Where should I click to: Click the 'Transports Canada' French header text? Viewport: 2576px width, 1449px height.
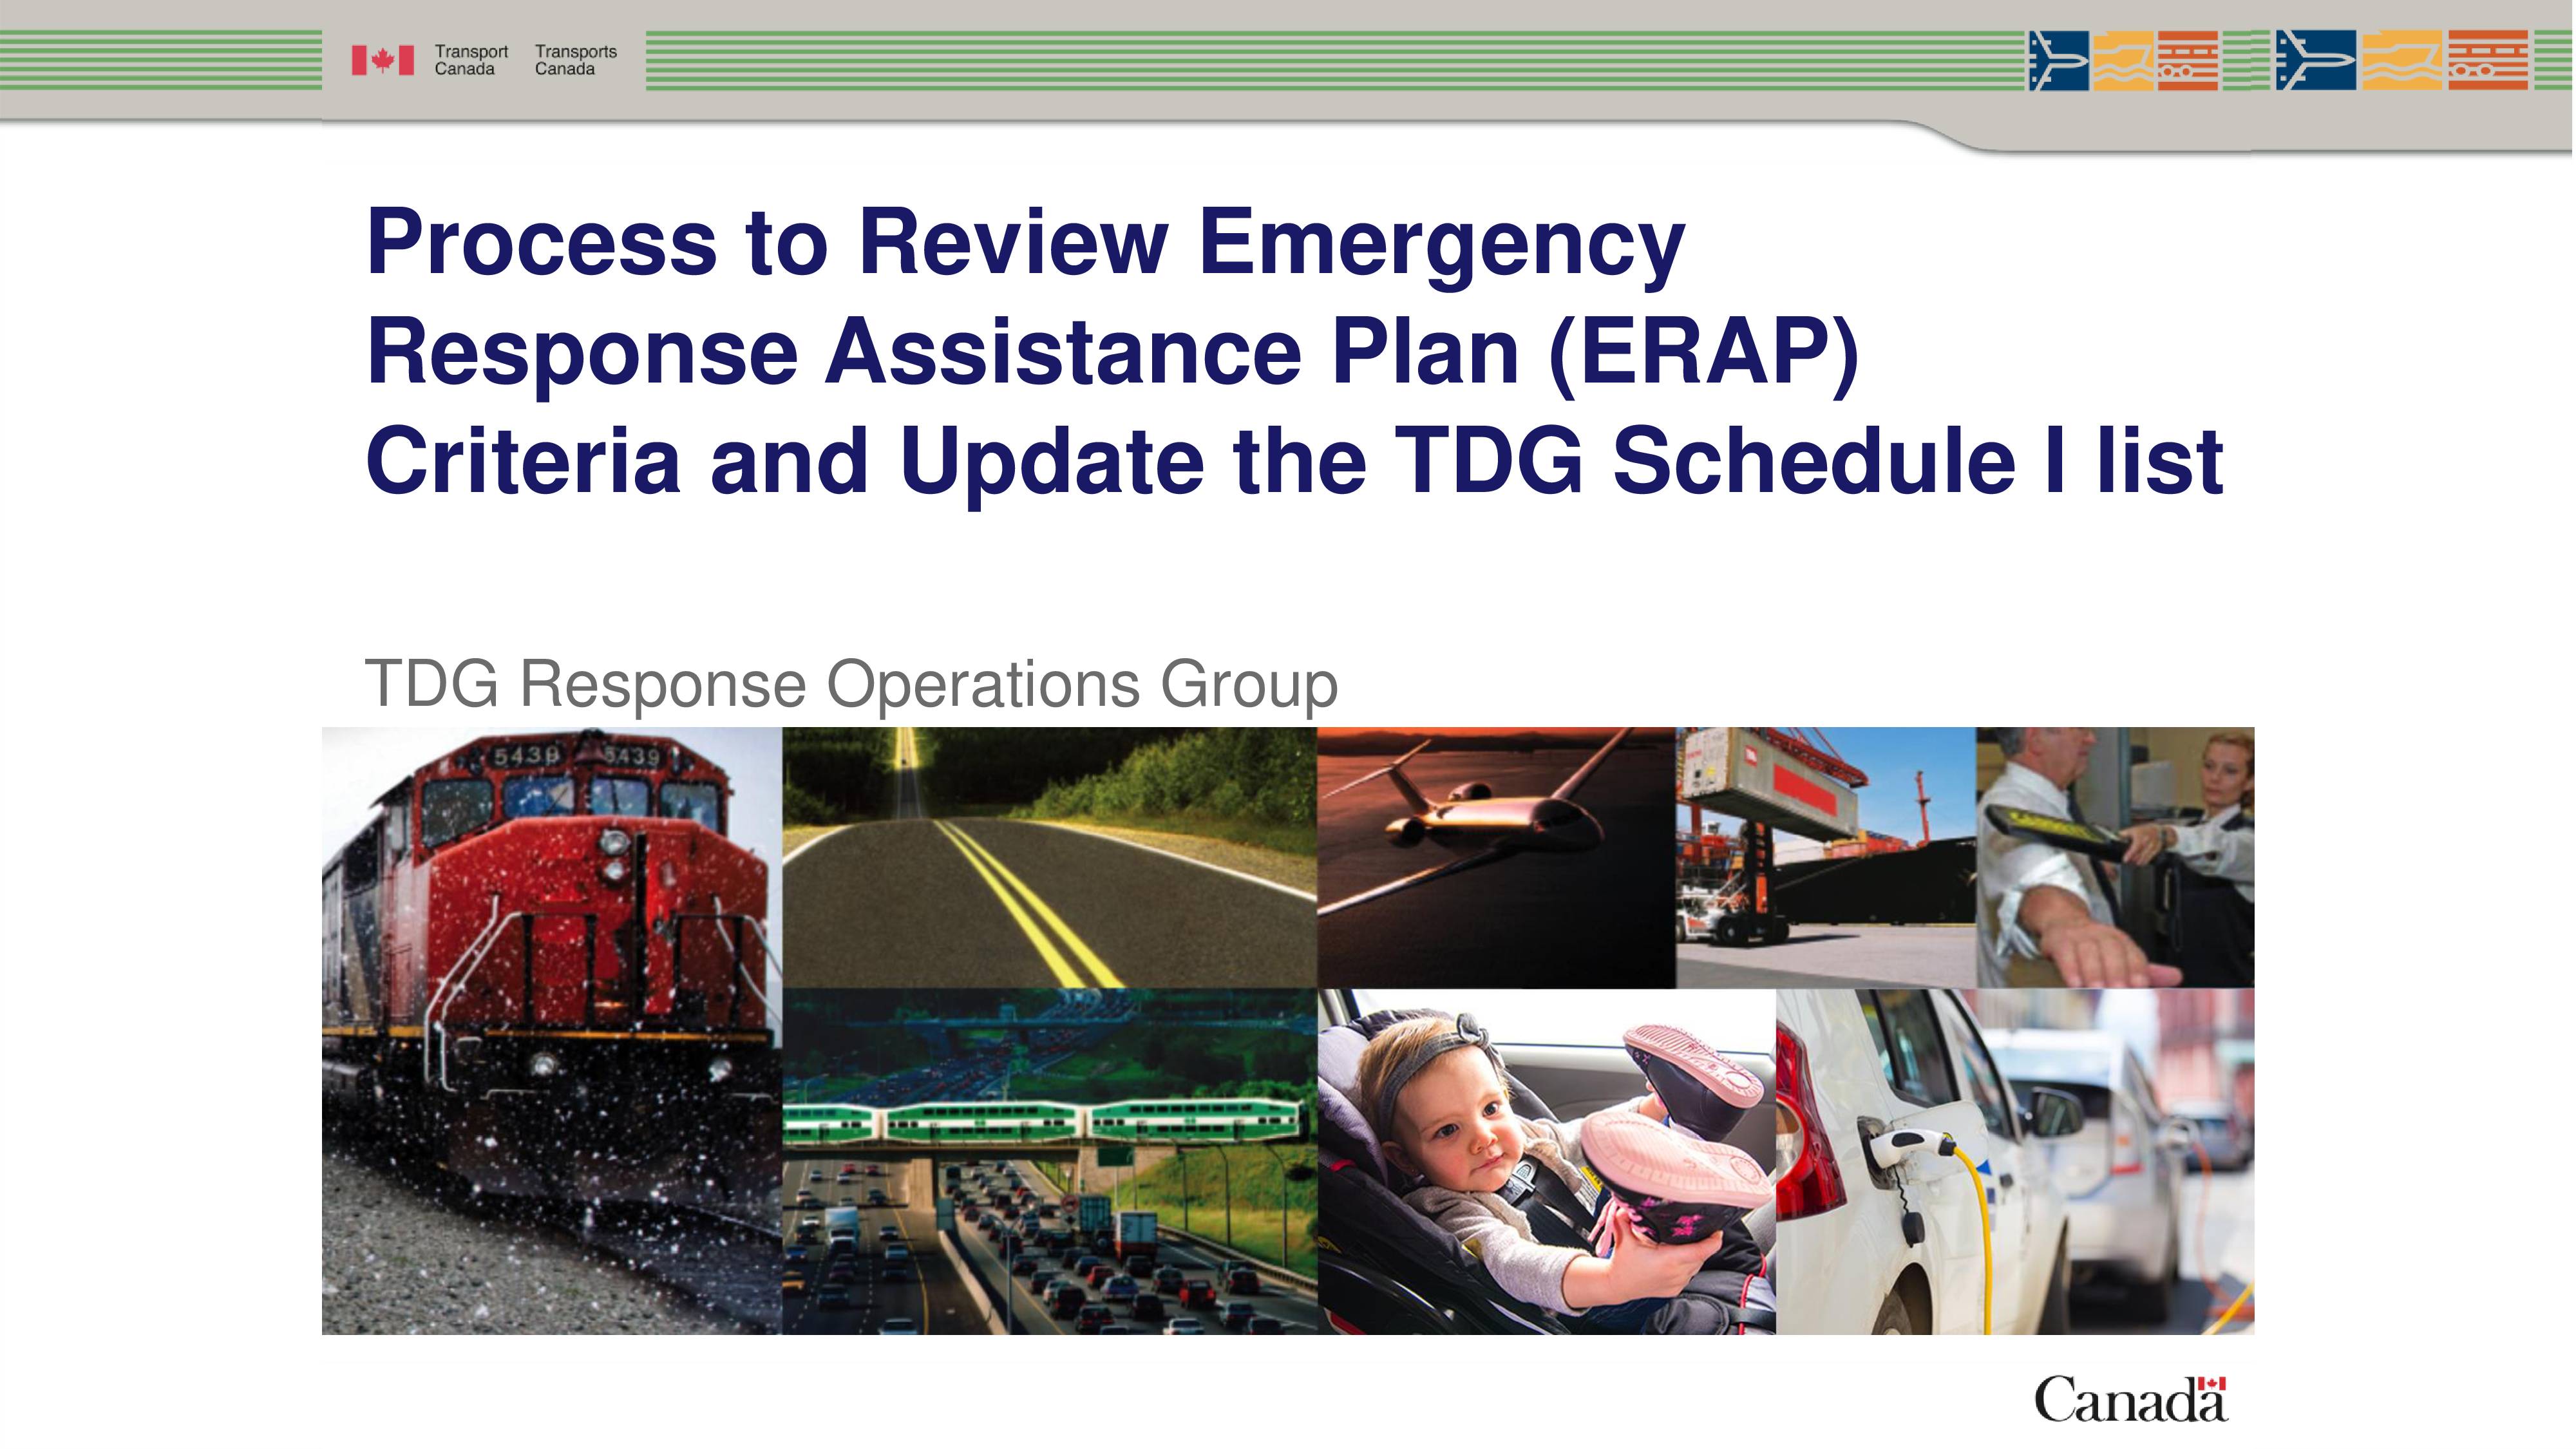tap(576, 60)
